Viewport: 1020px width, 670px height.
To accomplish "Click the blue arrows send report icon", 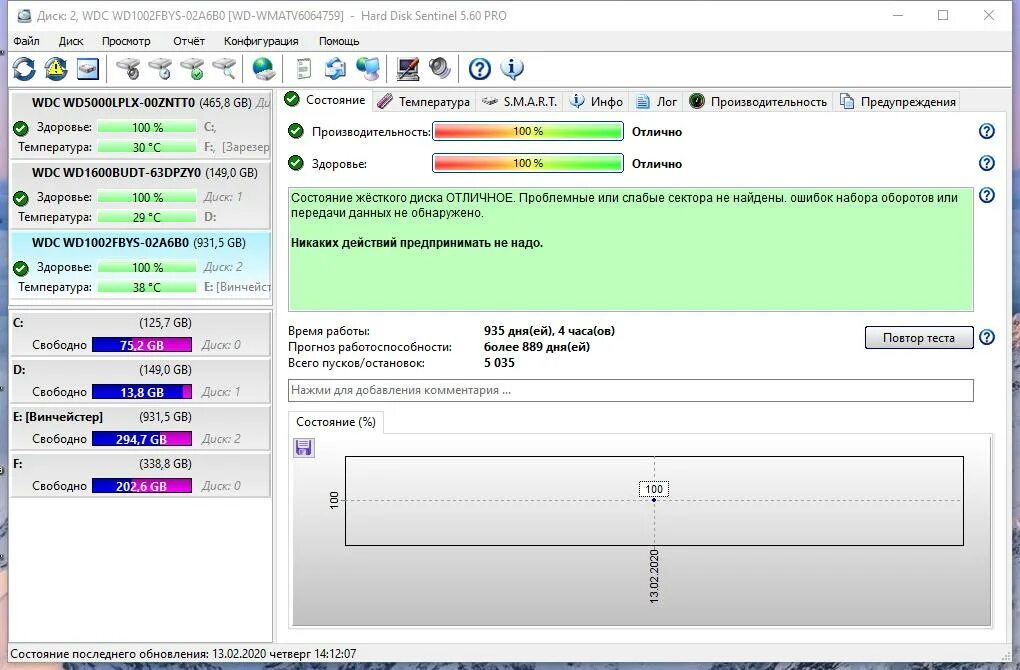I will tap(336, 68).
